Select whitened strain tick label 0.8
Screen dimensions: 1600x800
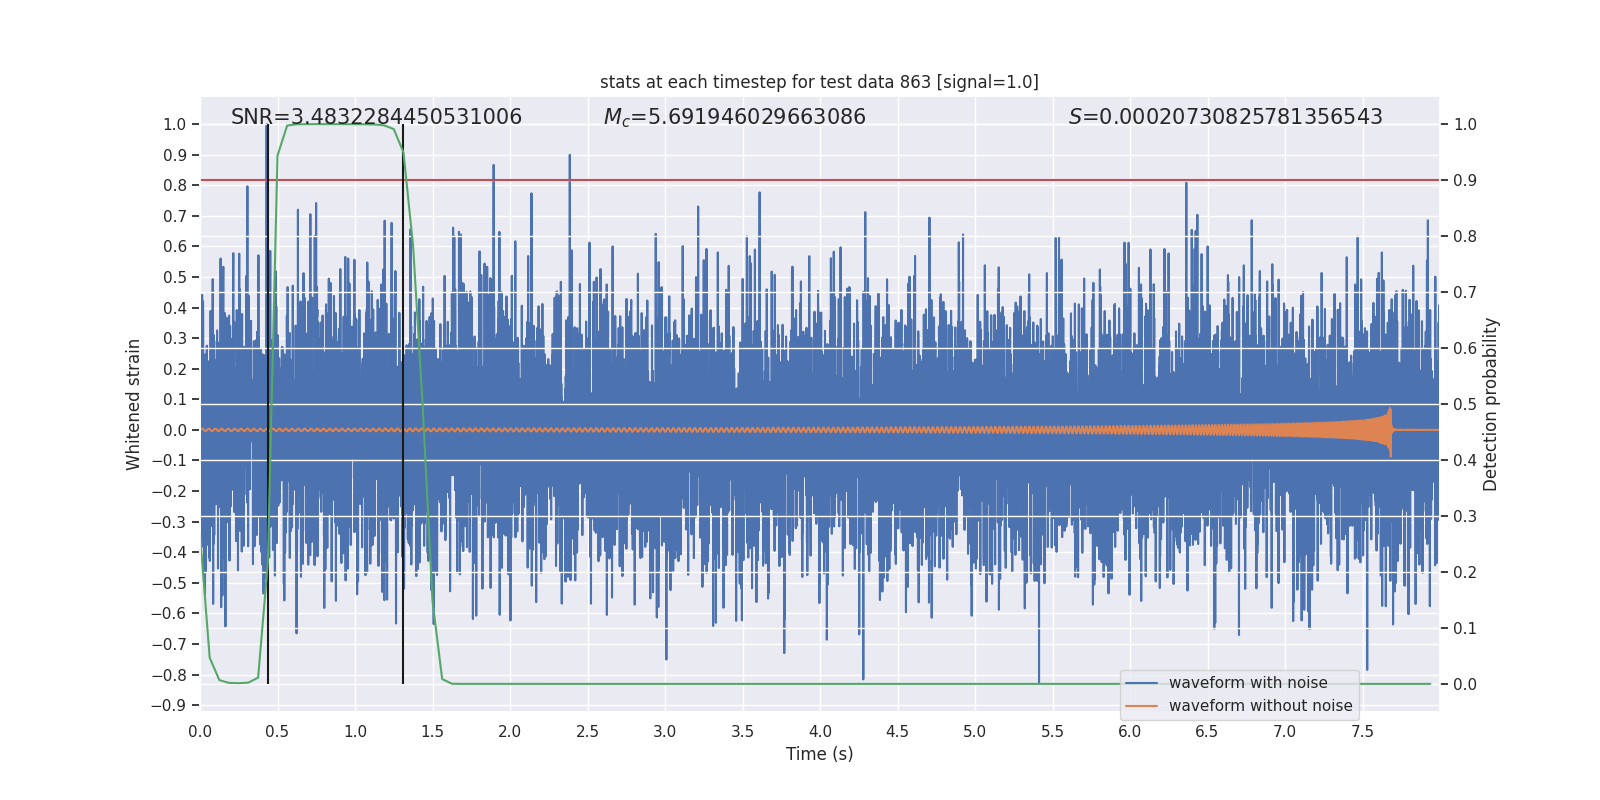174,186
